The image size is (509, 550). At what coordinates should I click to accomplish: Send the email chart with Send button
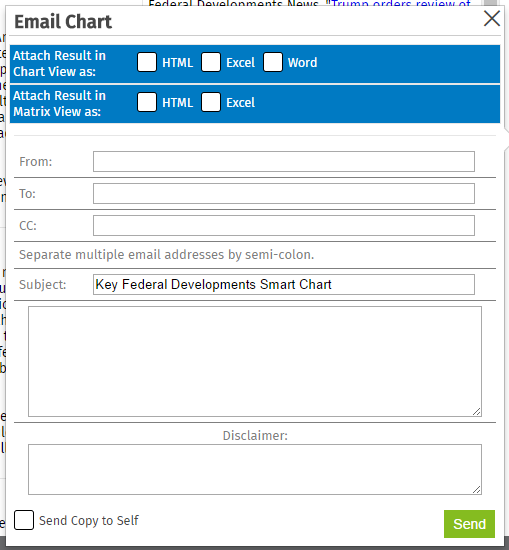tap(469, 524)
